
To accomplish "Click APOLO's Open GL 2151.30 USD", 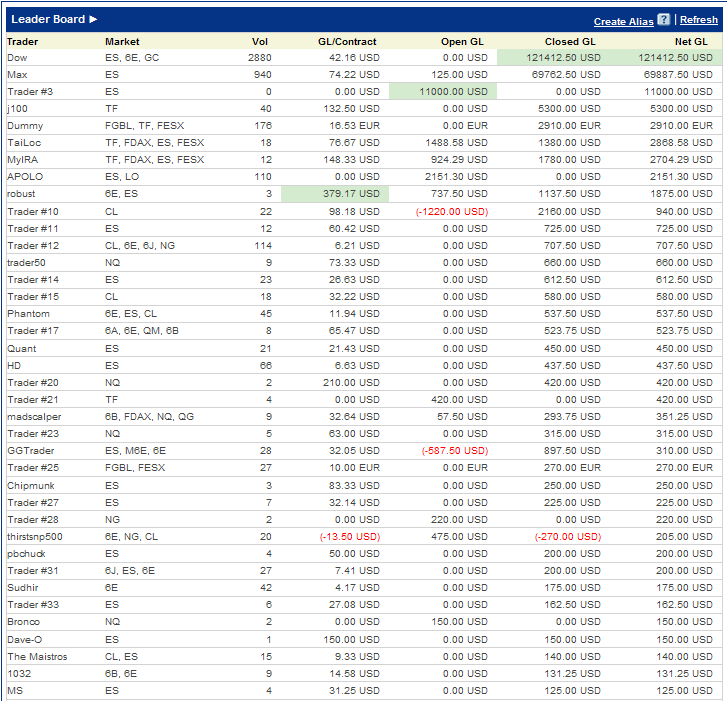I will click(x=457, y=177).
